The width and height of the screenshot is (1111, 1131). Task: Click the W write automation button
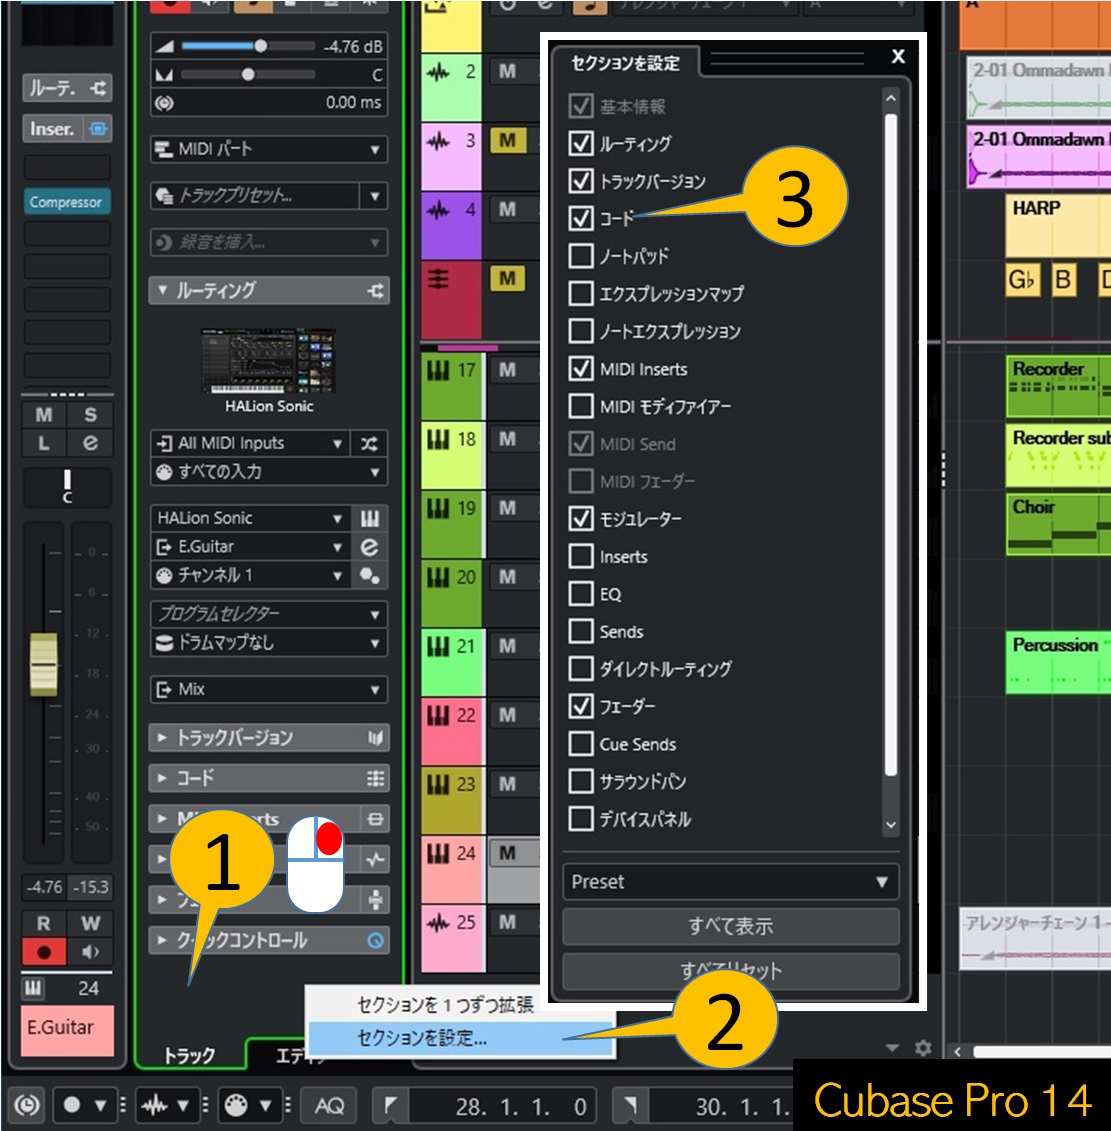click(90, 923)
